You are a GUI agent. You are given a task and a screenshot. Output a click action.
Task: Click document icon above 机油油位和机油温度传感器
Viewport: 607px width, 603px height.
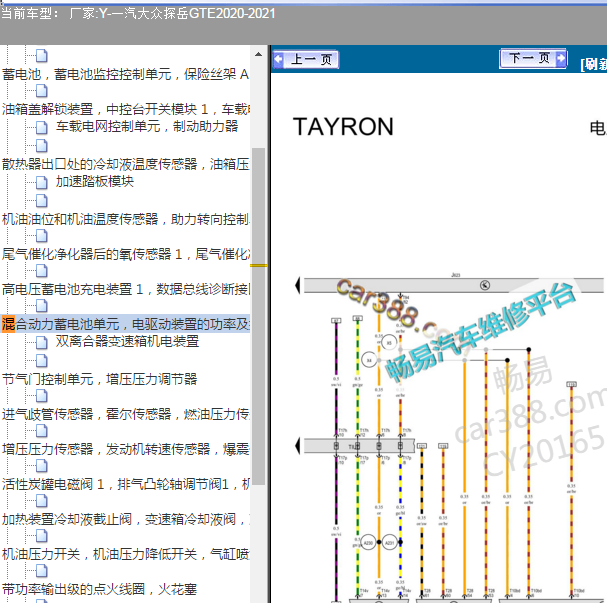pos(42,201)
